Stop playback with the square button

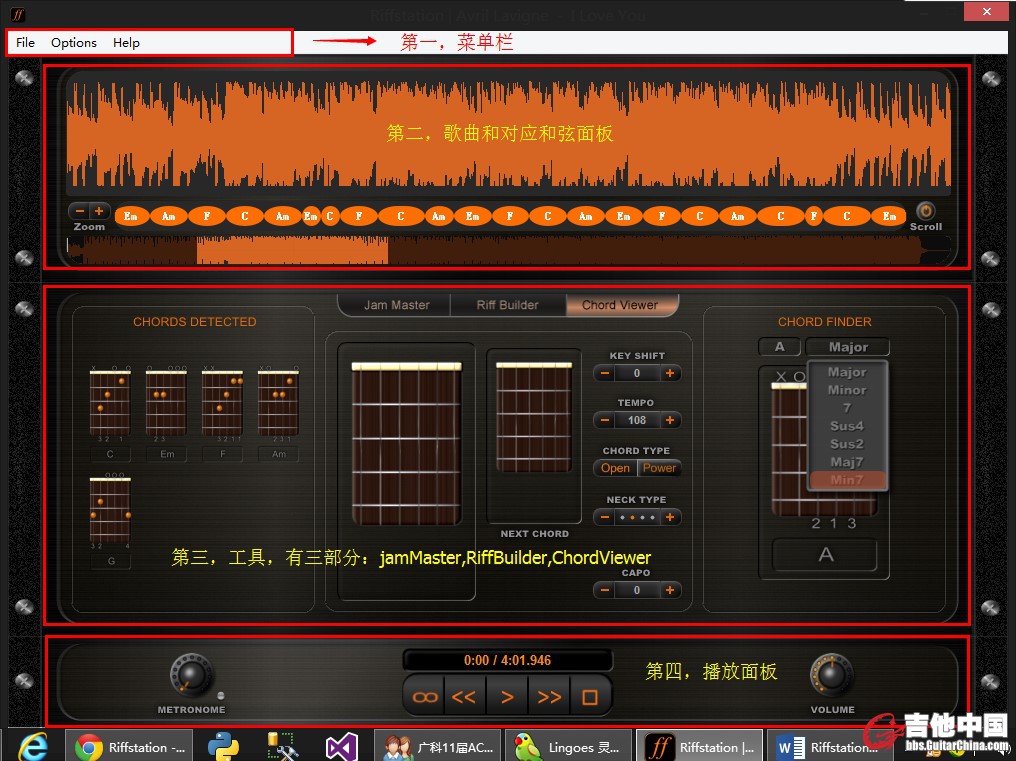click(x=589, y=697)
